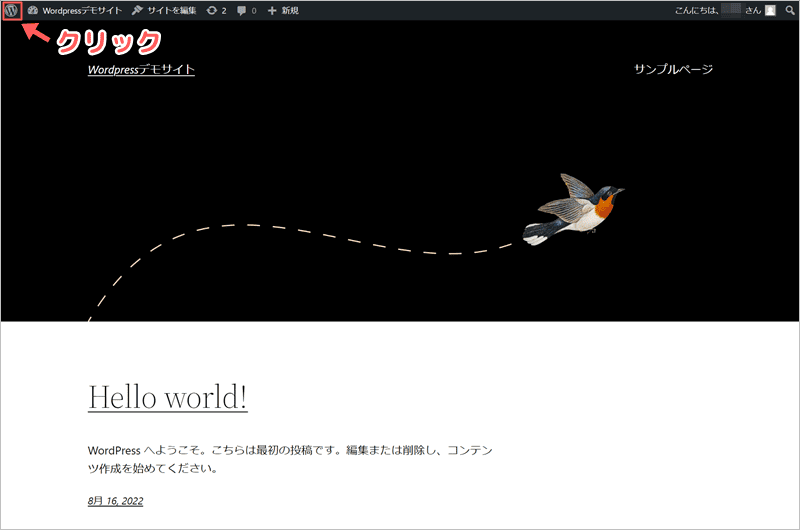Click the user avatar in admin bar
Screen dimensions: 800x530
pos(769,10)
